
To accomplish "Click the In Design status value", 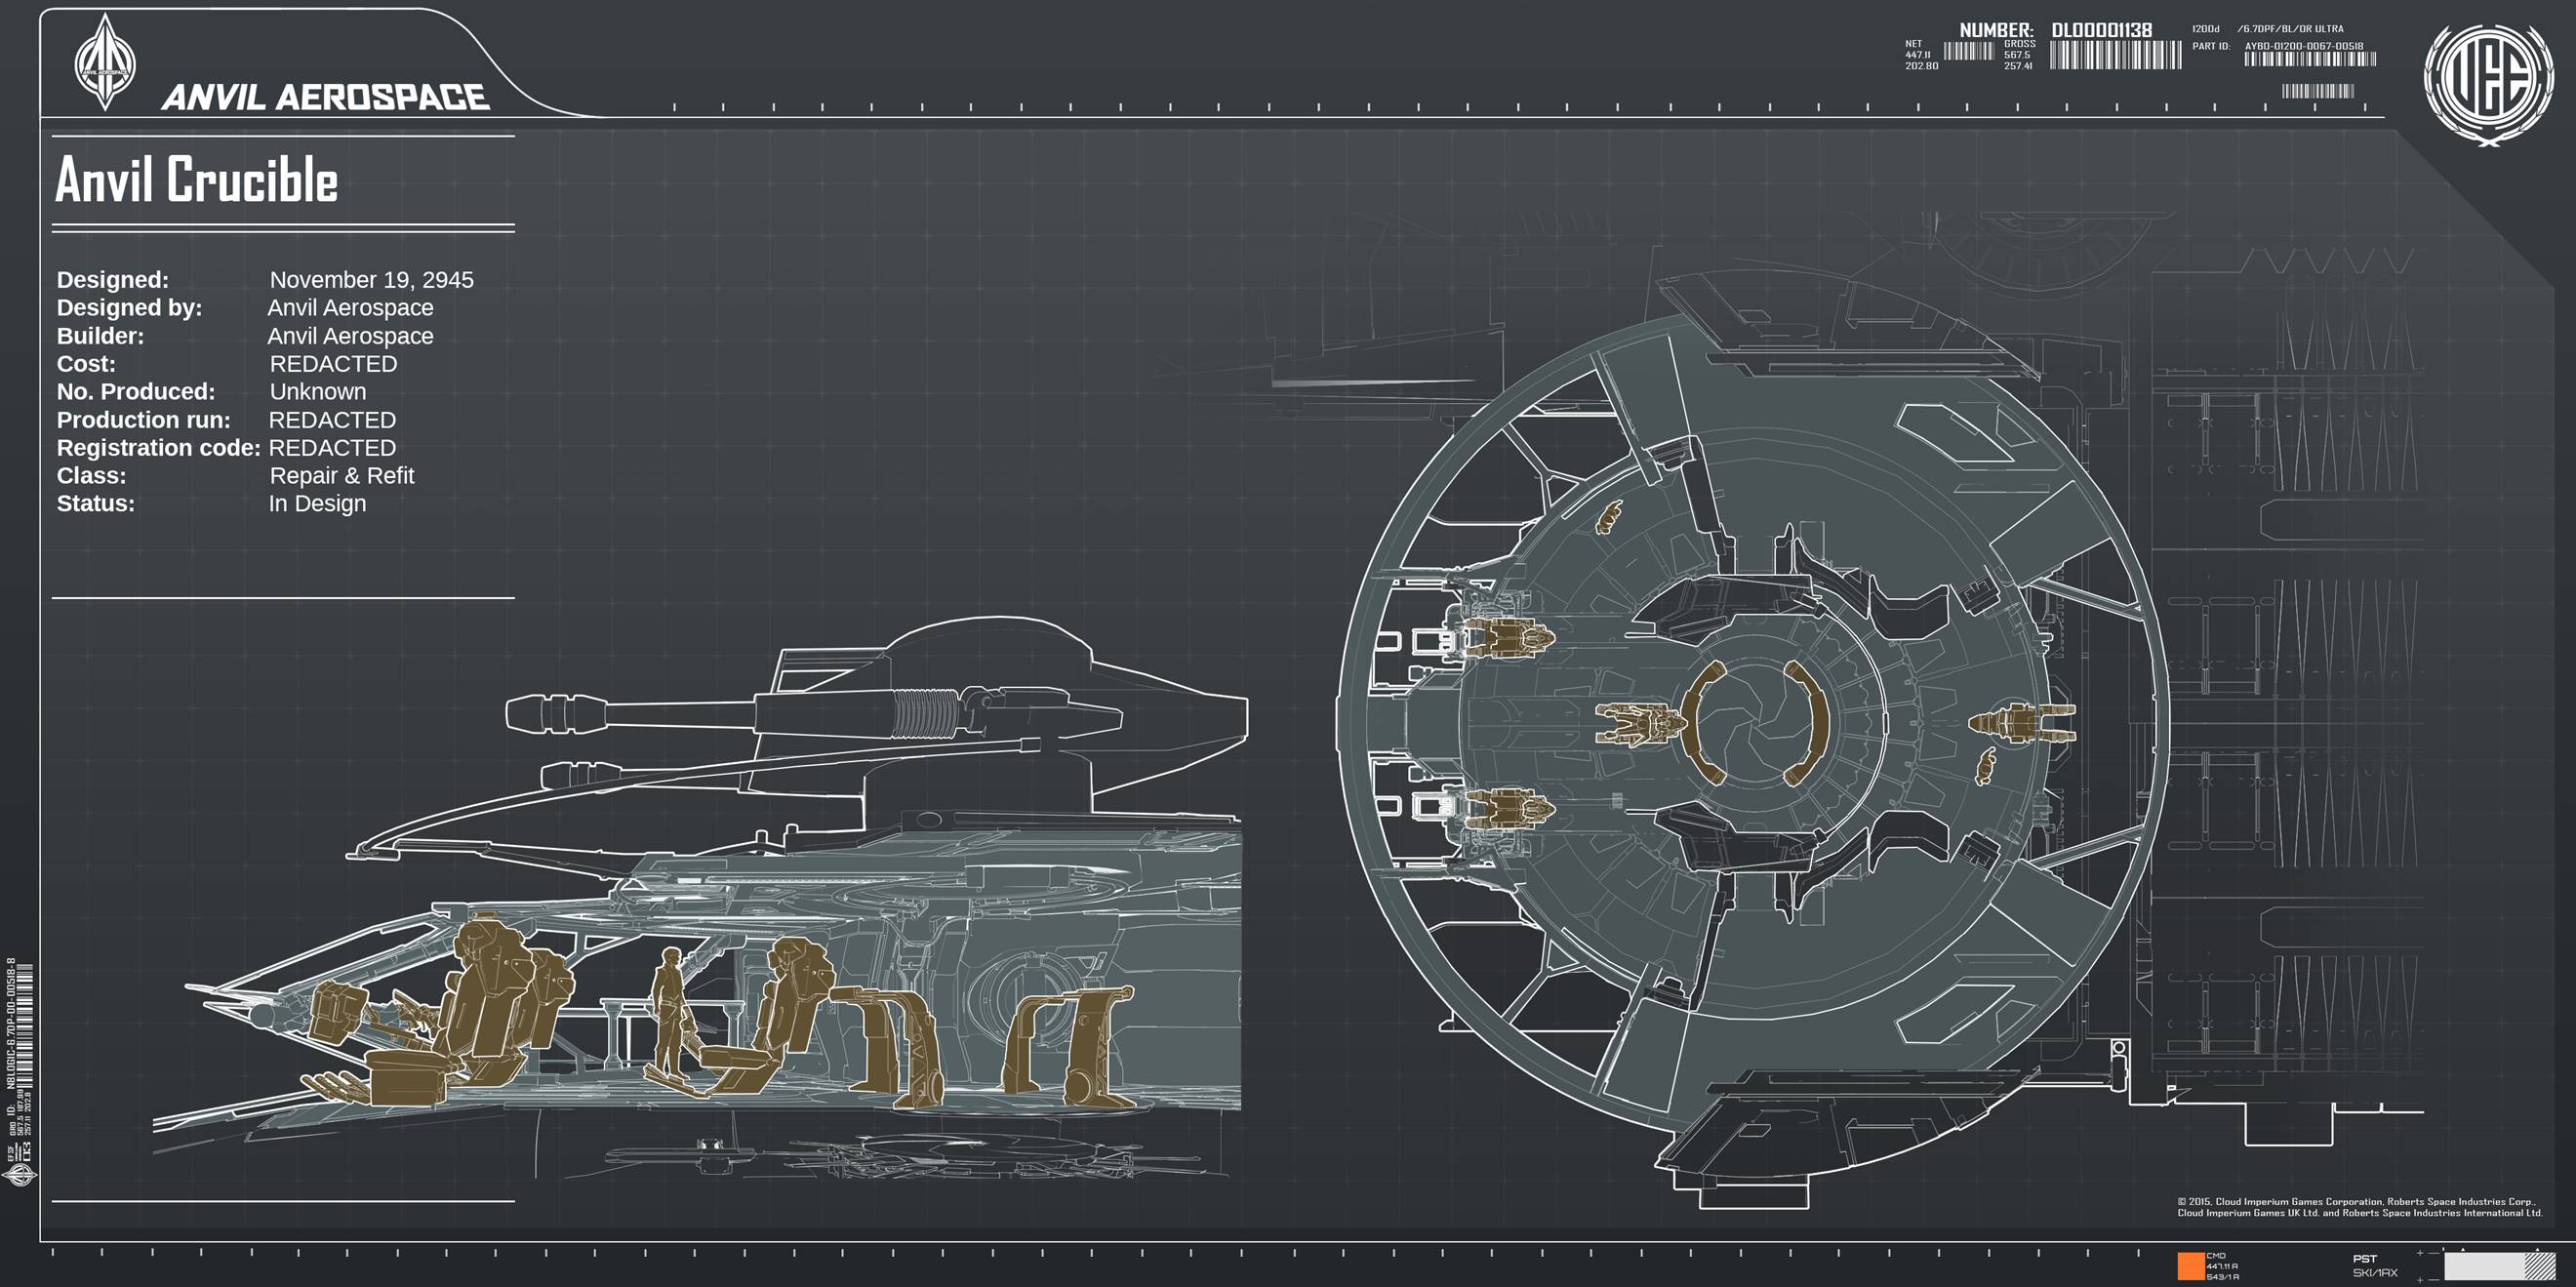I will [x=317, y=504].
